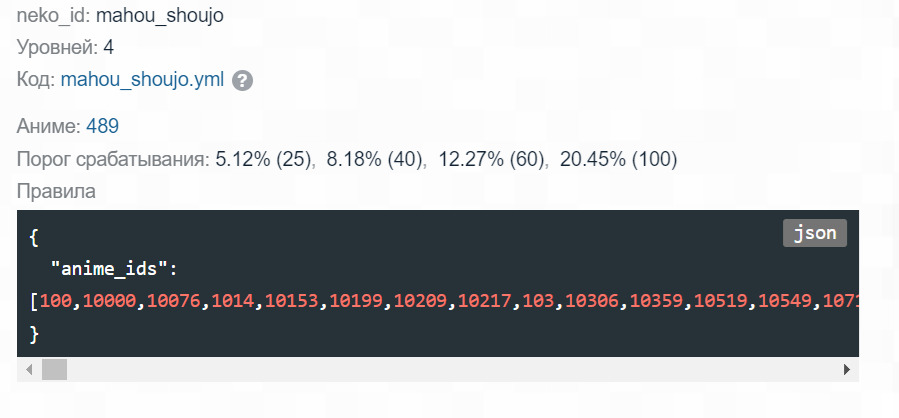Click the horizontal scrollbar thumb

(x=53, y=370)
